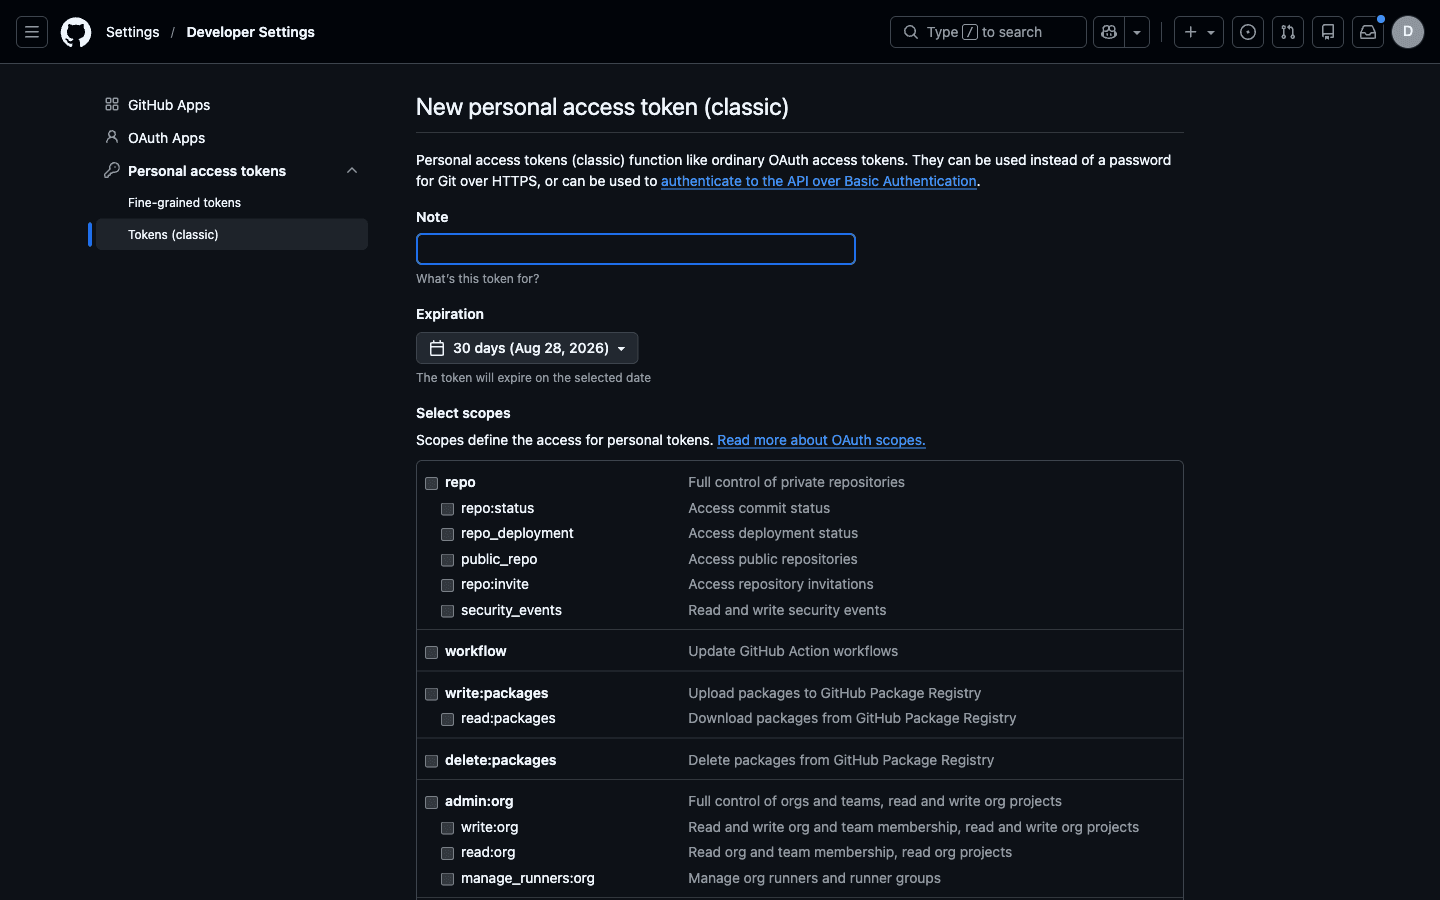Click the text 'Full control of private repositories'
The image size is (1440, 900).
tap(796, 482)
